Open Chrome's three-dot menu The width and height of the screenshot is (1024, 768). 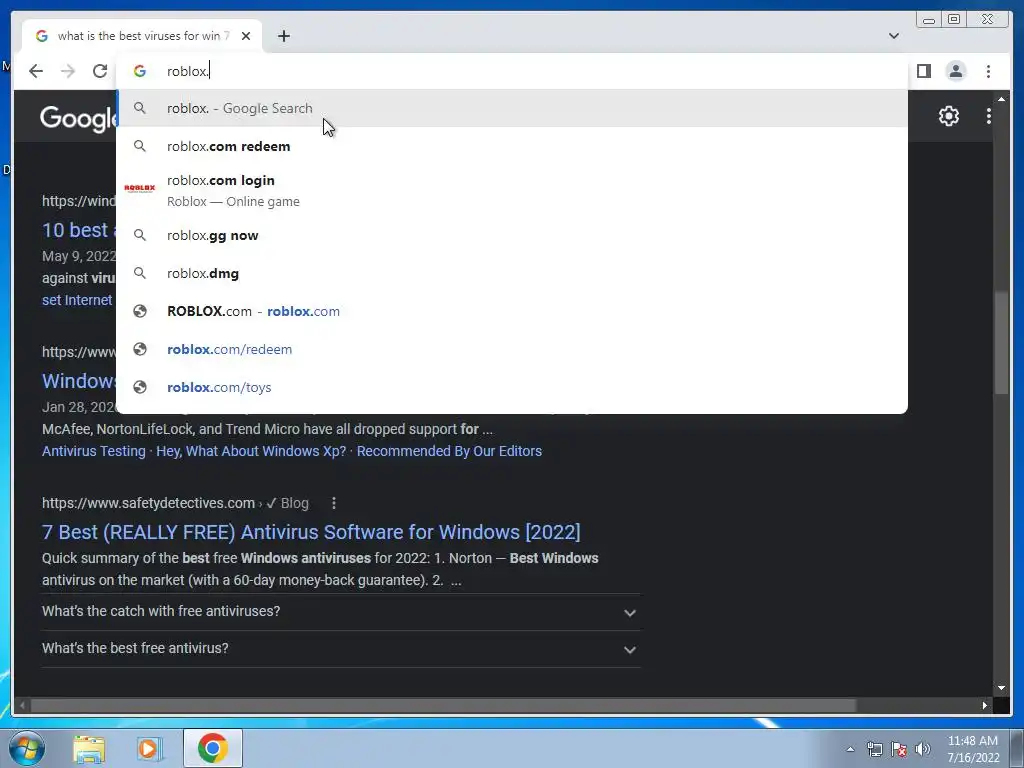988,71
